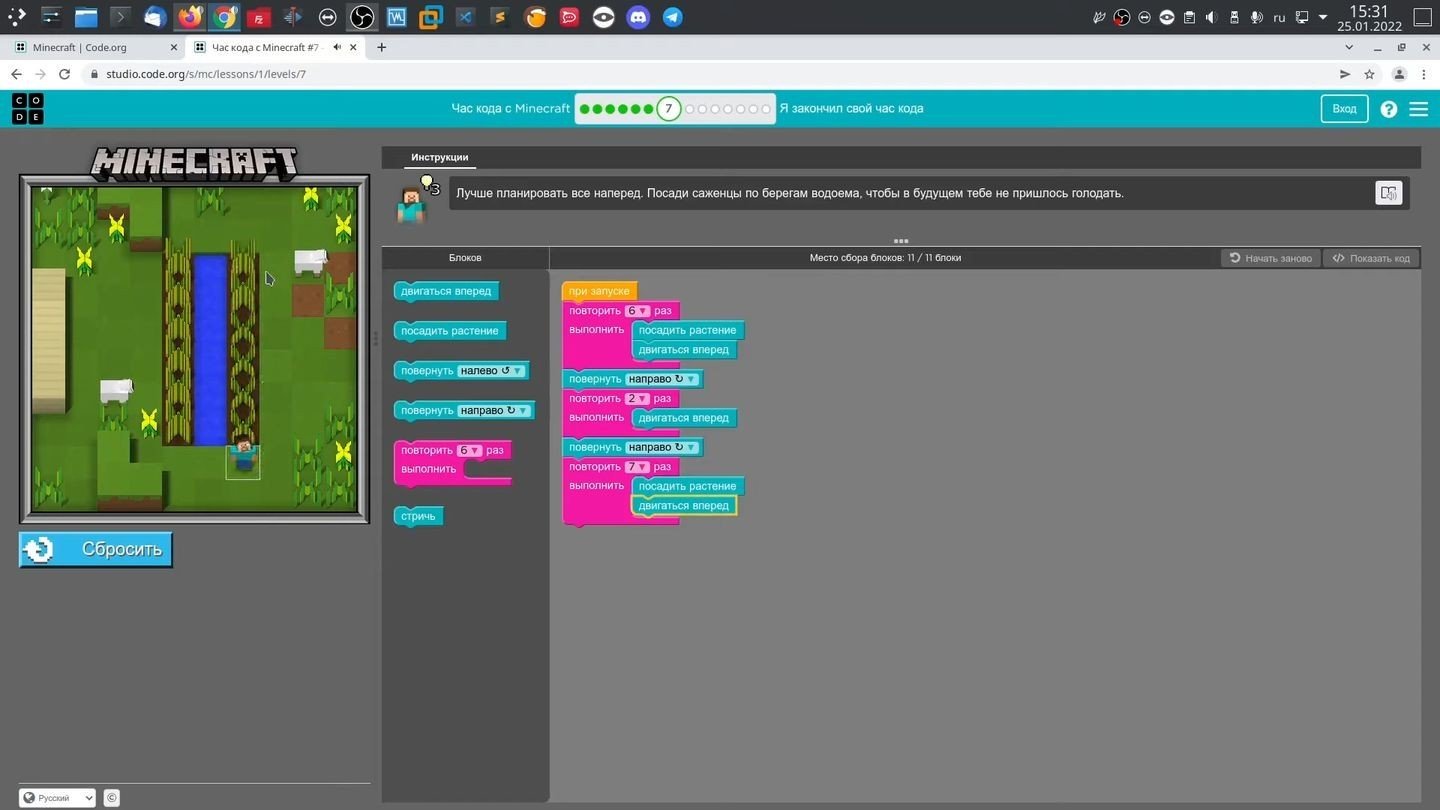
Task: Open Discord from the taskbar
Action: pyautogui.click(x=638, y=17)
